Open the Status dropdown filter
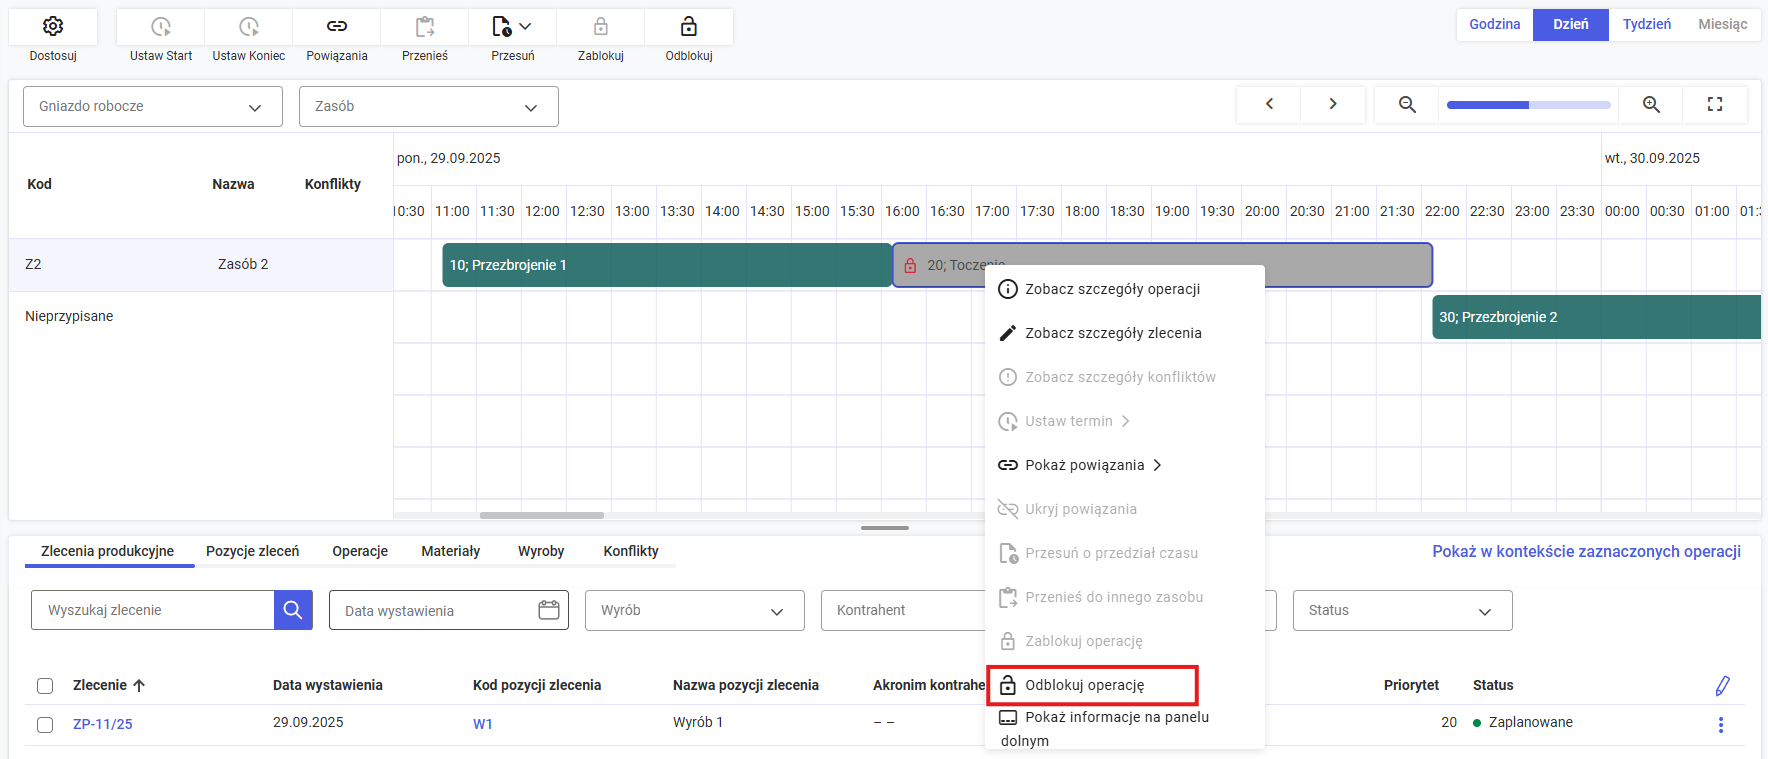The height and width of the screenshot is (759, 1768). (x=1401, y=611)
